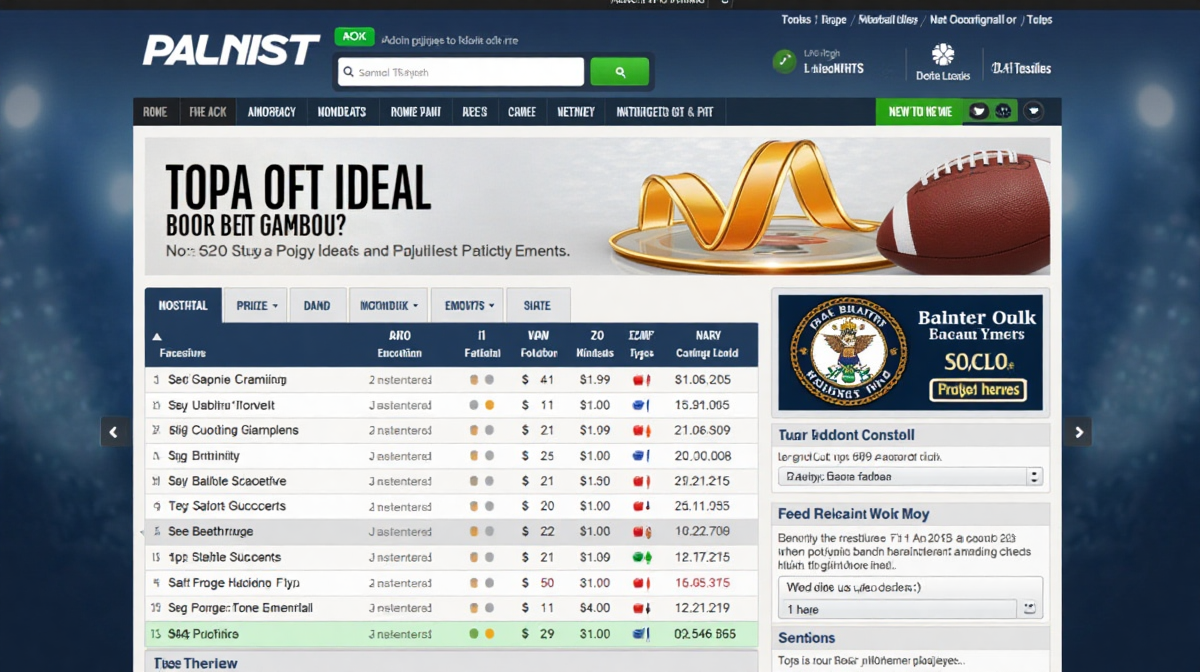The width and height of the screenshot is (1200, 672).
Task: Click the 'Seg Porrger Tone Ememiall' row name
Action: [x=240, y=608]
